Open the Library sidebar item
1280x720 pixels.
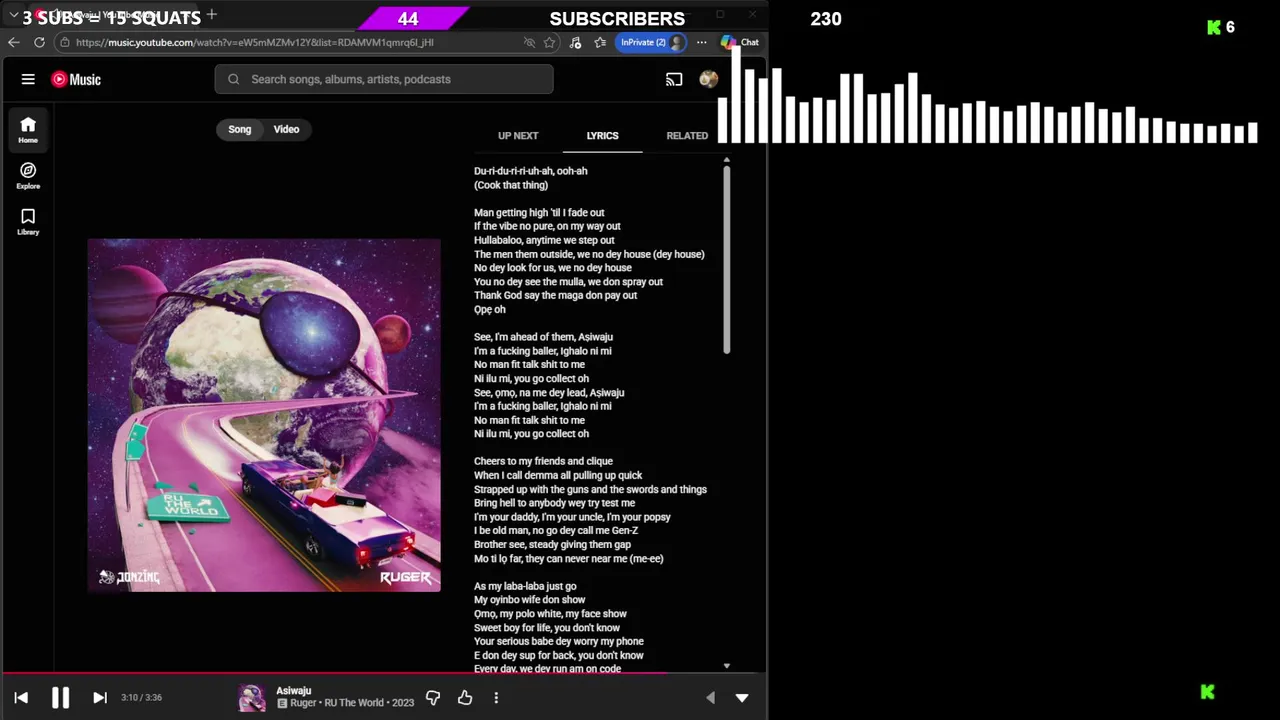coord(28,222)
